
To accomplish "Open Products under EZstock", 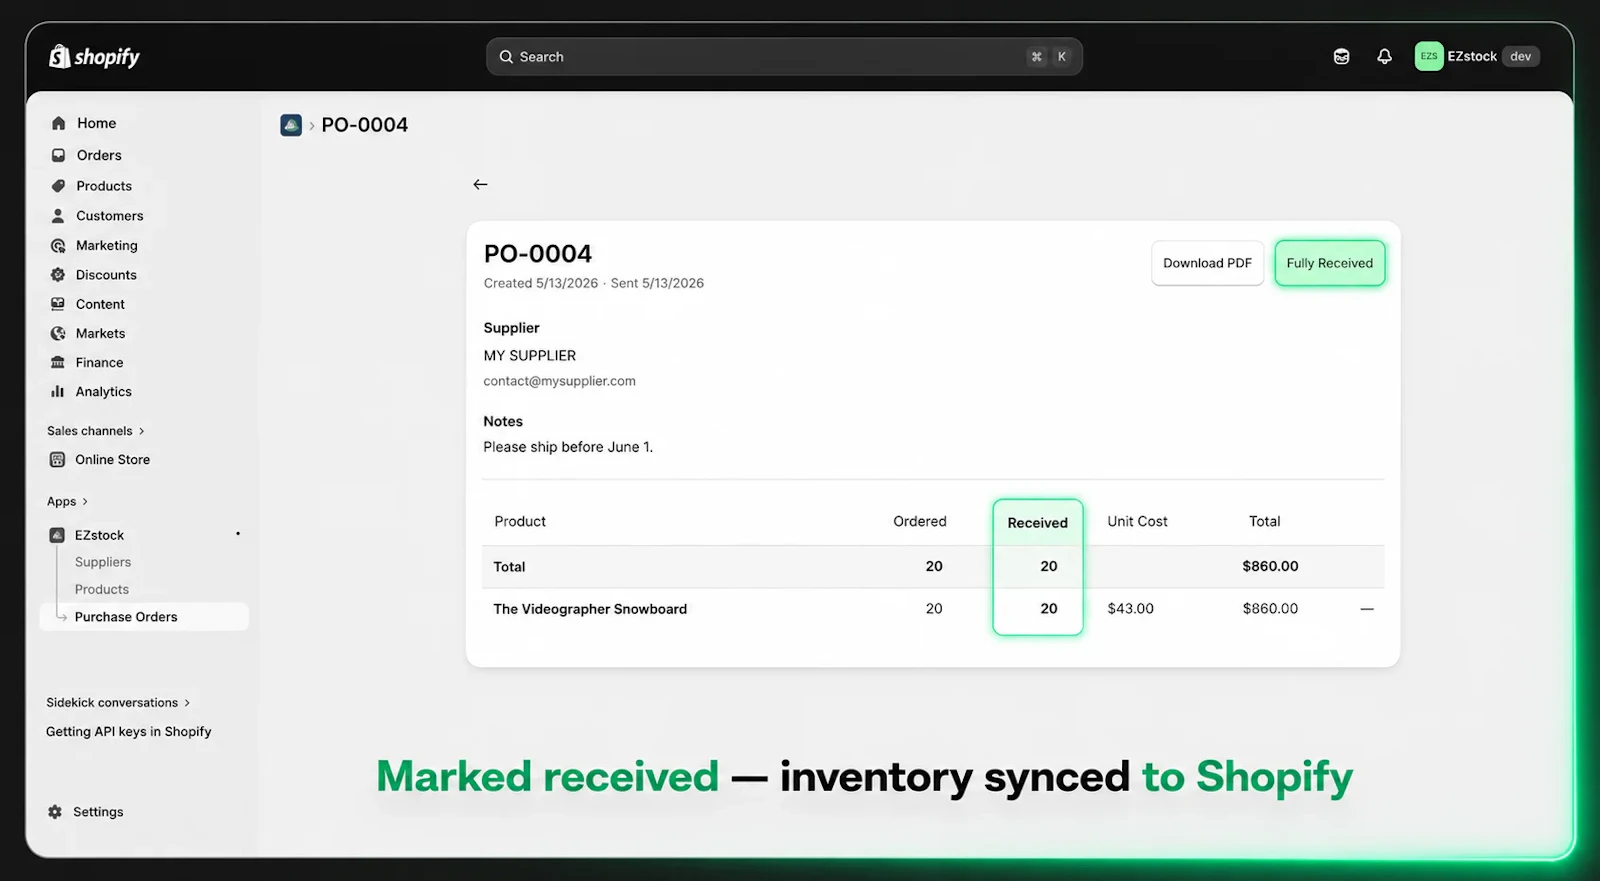I will click(102, 589).
